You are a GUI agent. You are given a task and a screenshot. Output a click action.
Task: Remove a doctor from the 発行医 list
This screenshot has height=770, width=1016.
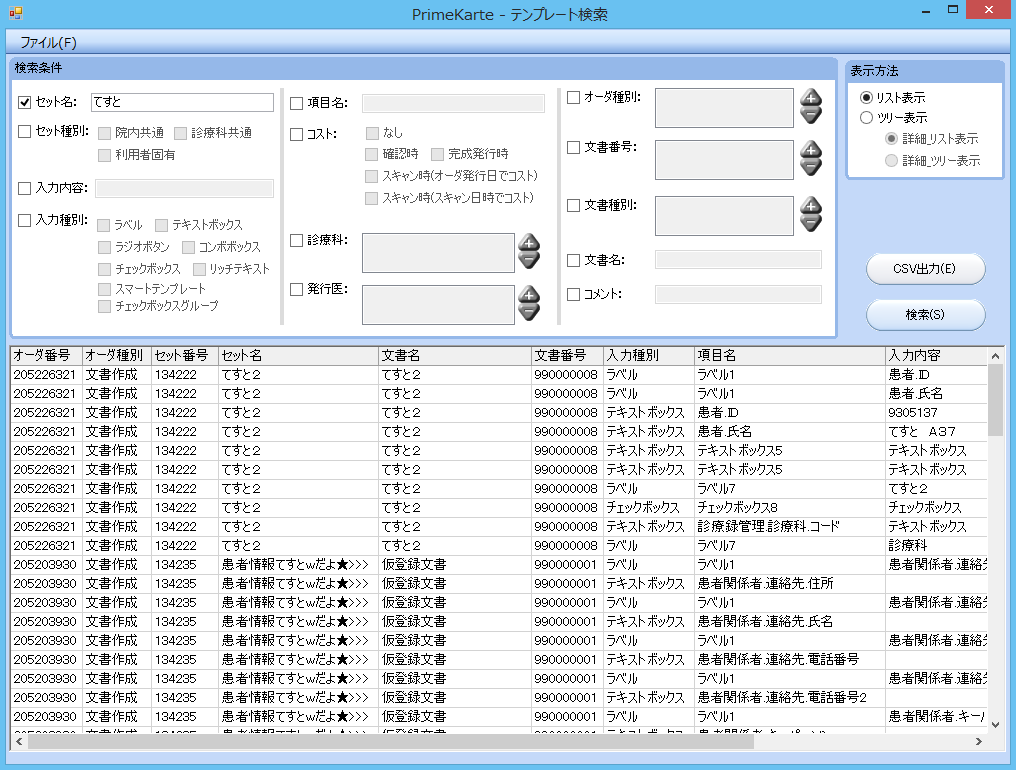point(529,312)
